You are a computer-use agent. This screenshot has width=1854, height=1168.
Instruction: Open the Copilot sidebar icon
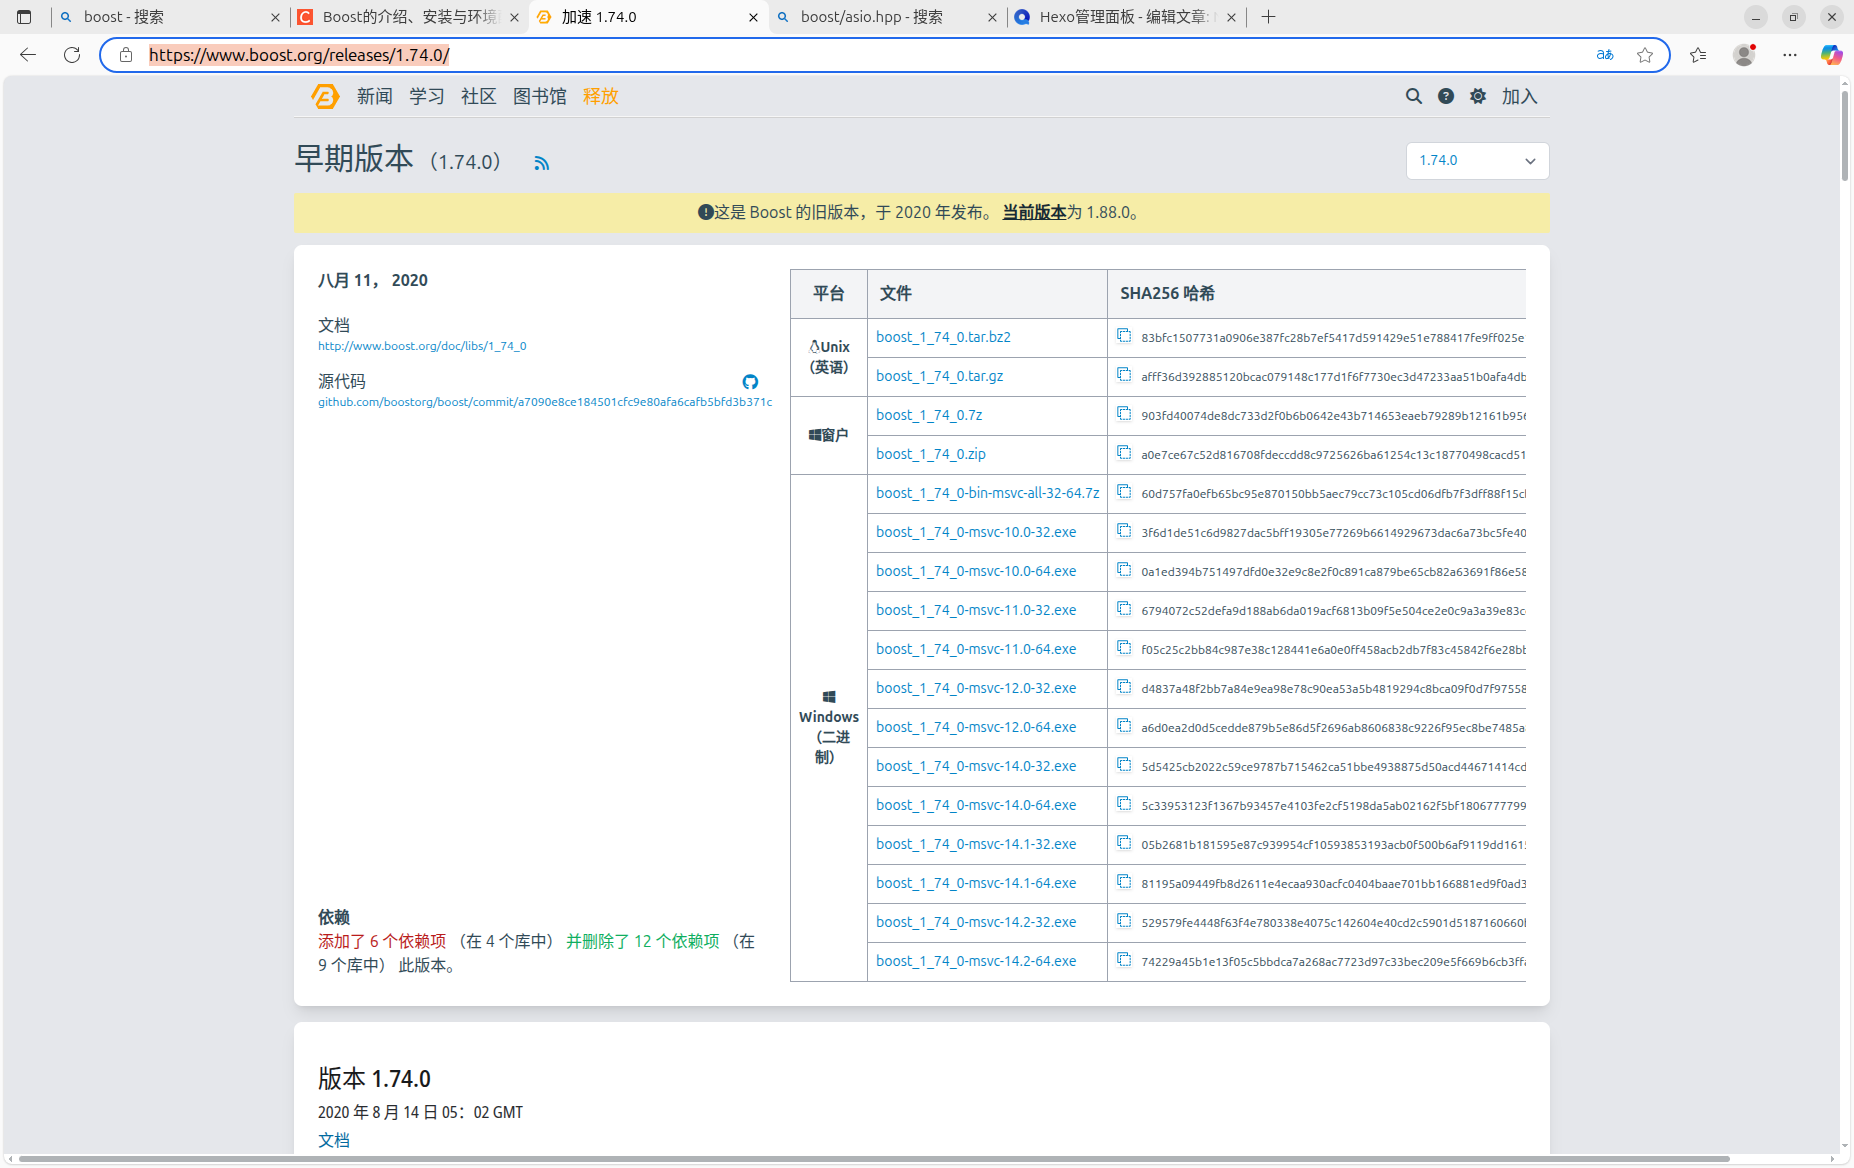point(1831,55)
